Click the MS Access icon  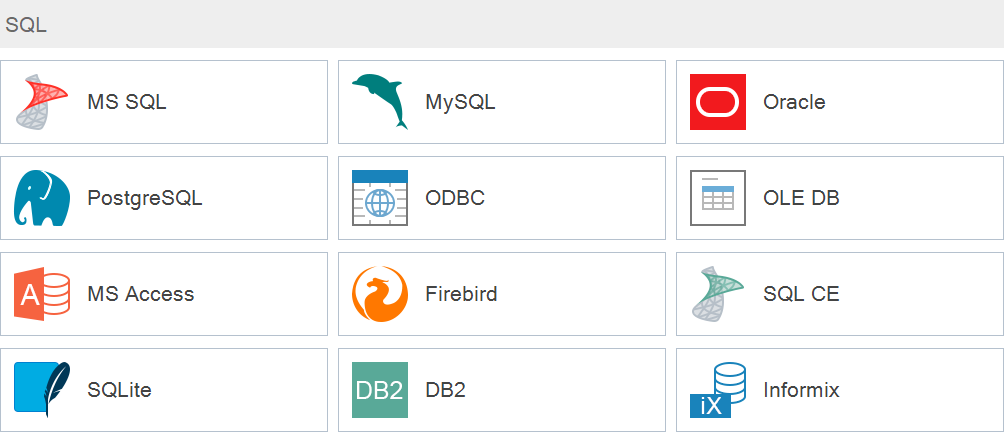pyautogui.click(x=42, y=294)
